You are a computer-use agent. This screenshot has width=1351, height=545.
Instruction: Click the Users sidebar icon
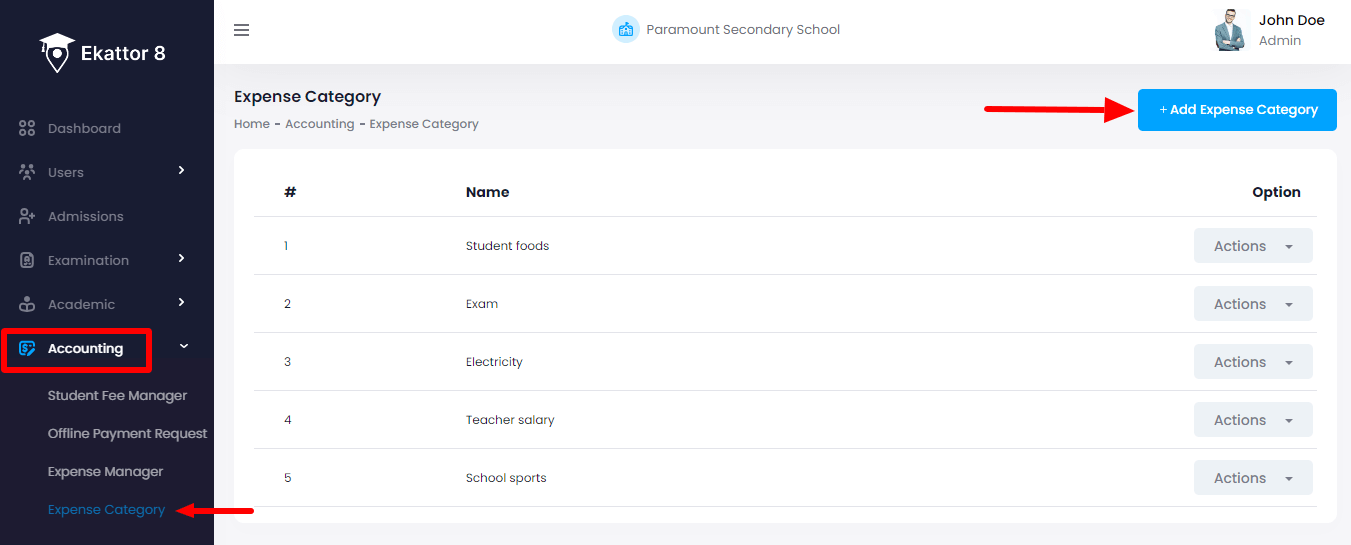tap(27, 172)
